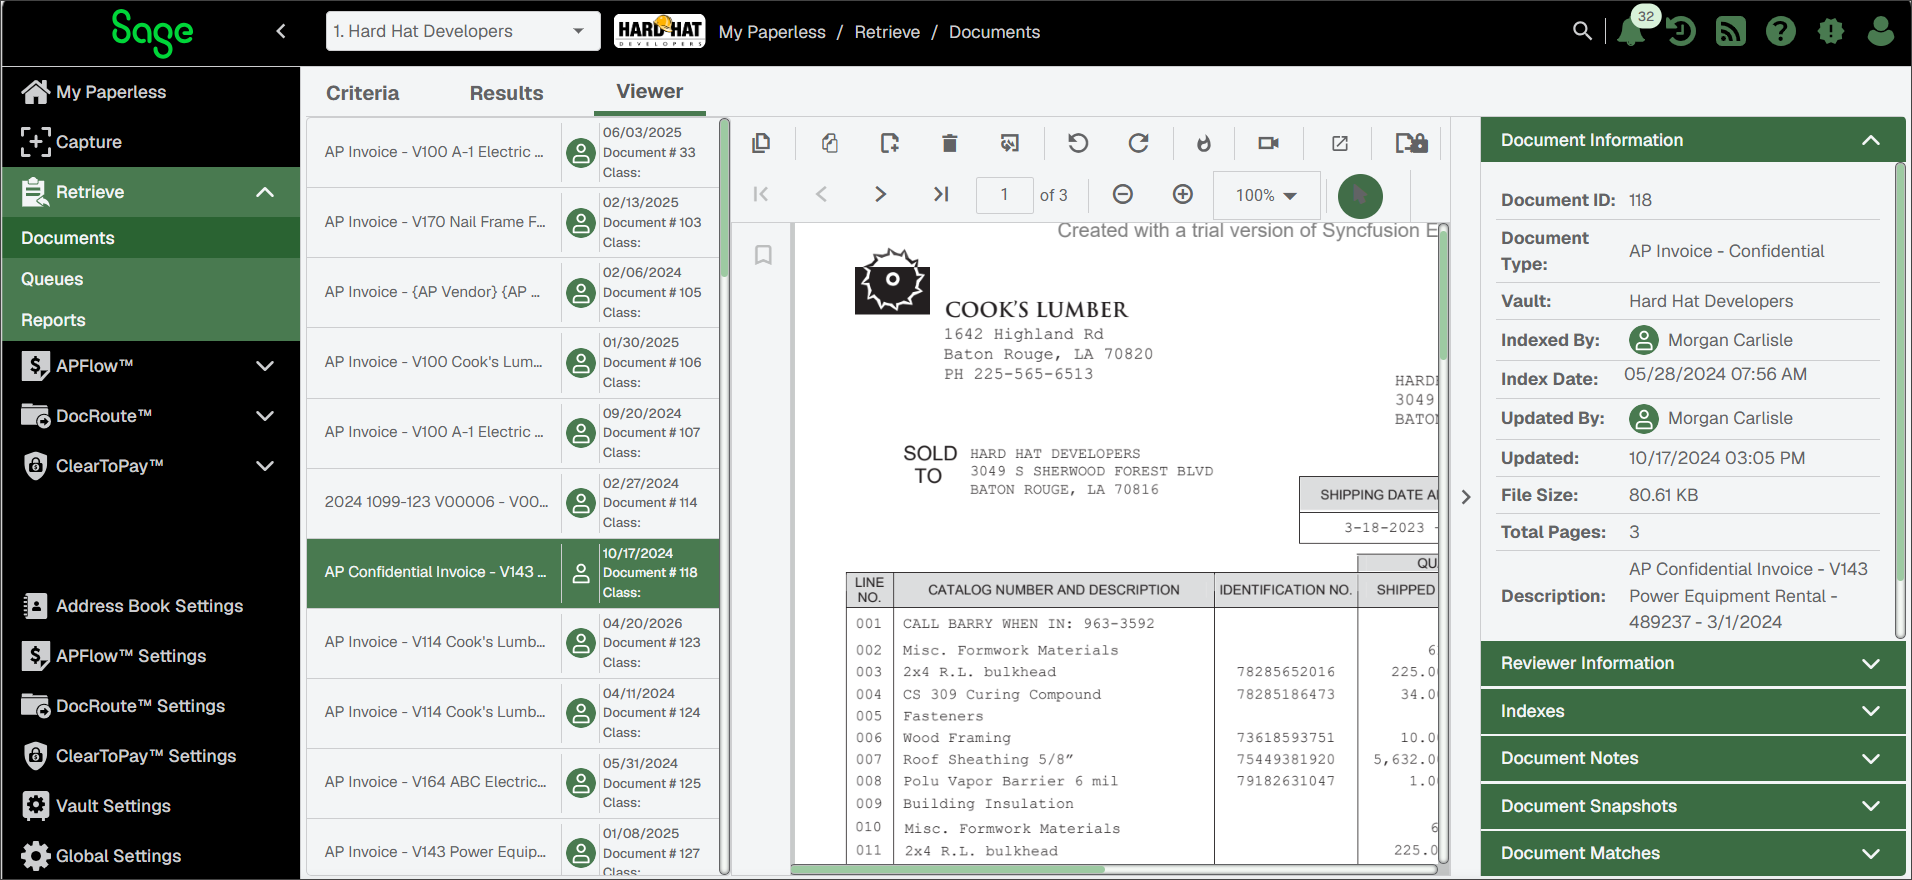This screenshot has width=1912, height=880.
Task: Open Queues in the sidebar
Action: tap(151, 279)
